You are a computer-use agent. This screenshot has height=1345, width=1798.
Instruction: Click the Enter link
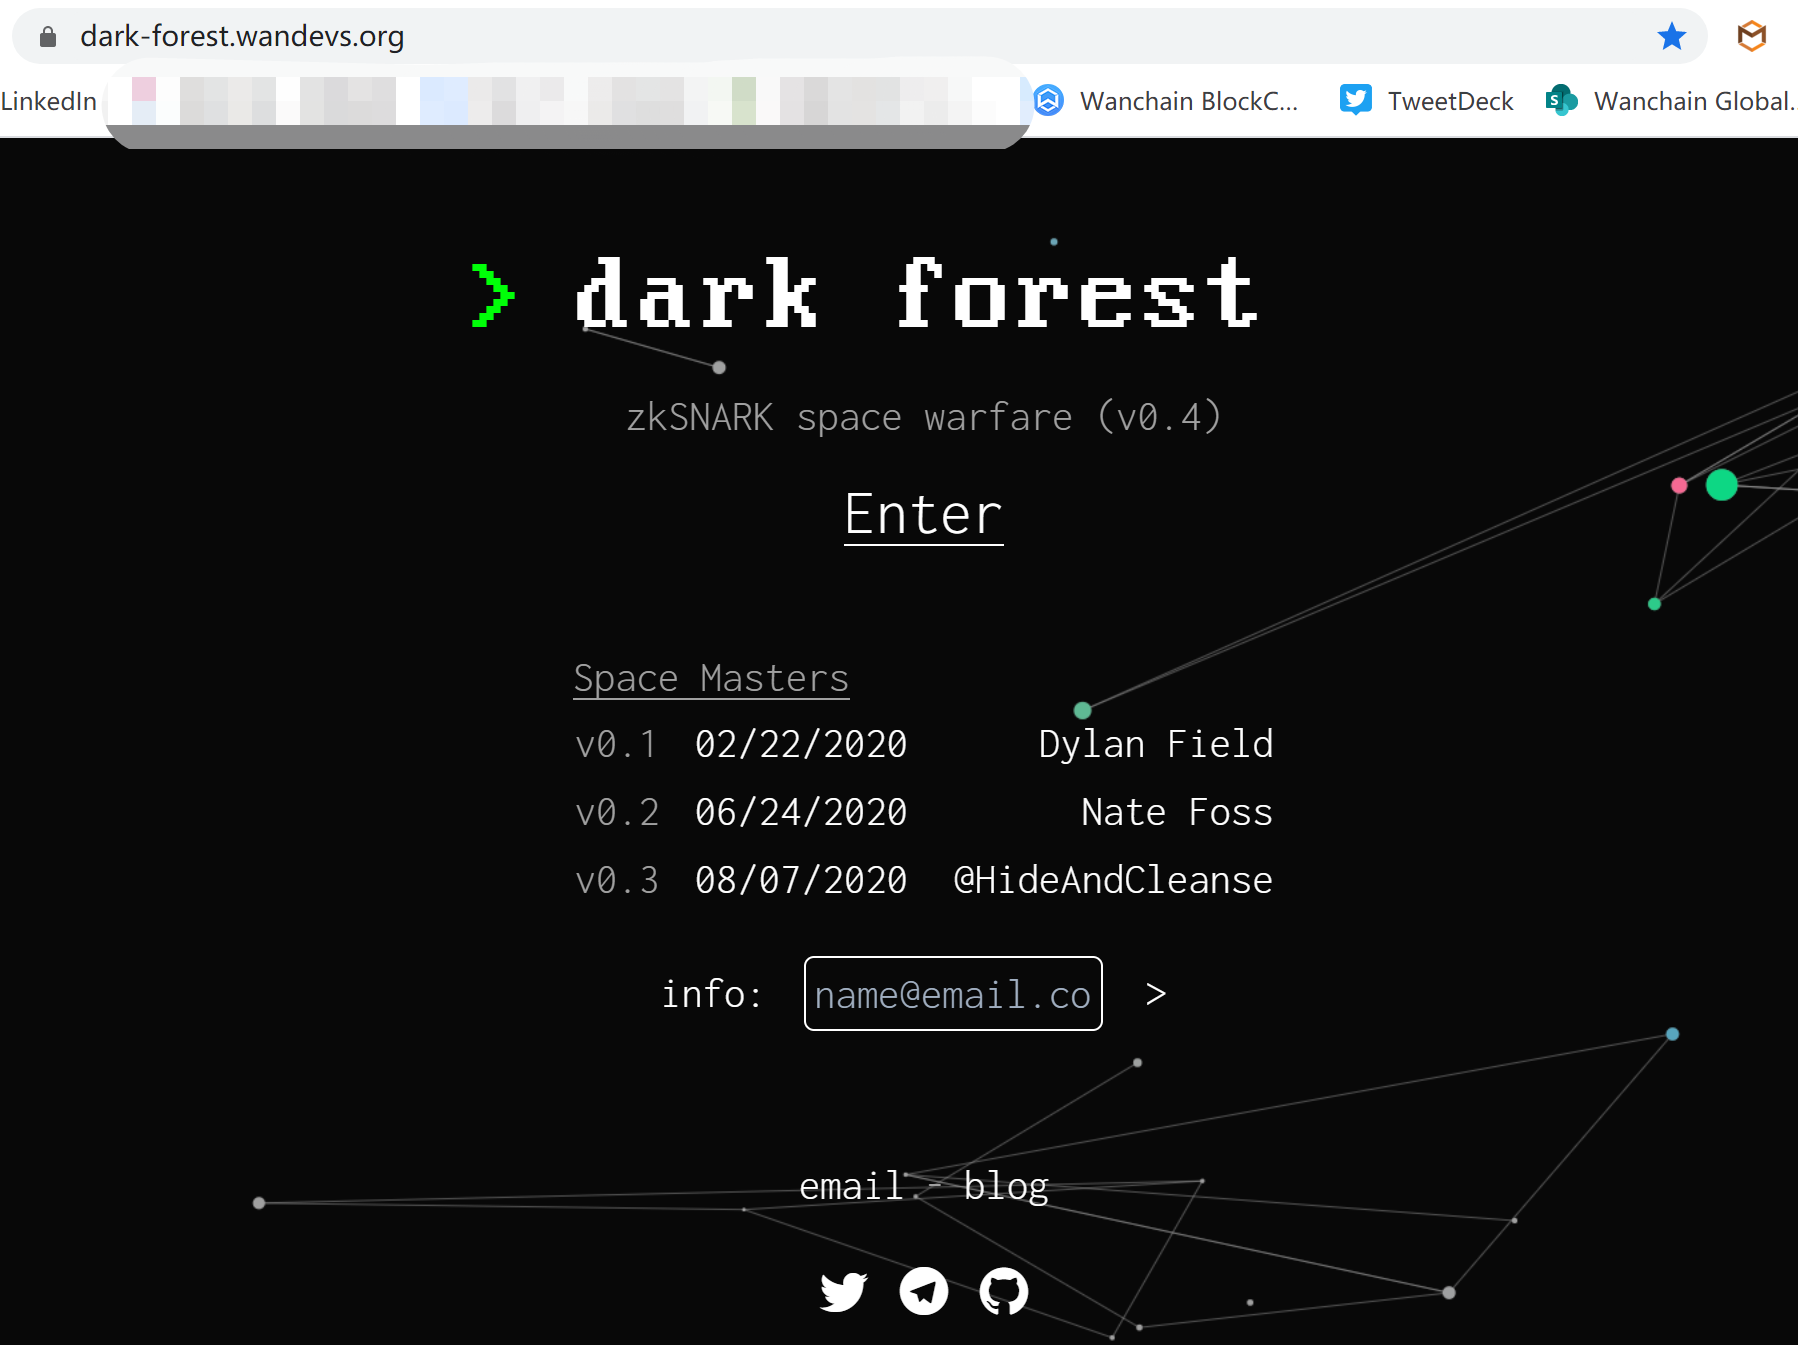[923, 515]
